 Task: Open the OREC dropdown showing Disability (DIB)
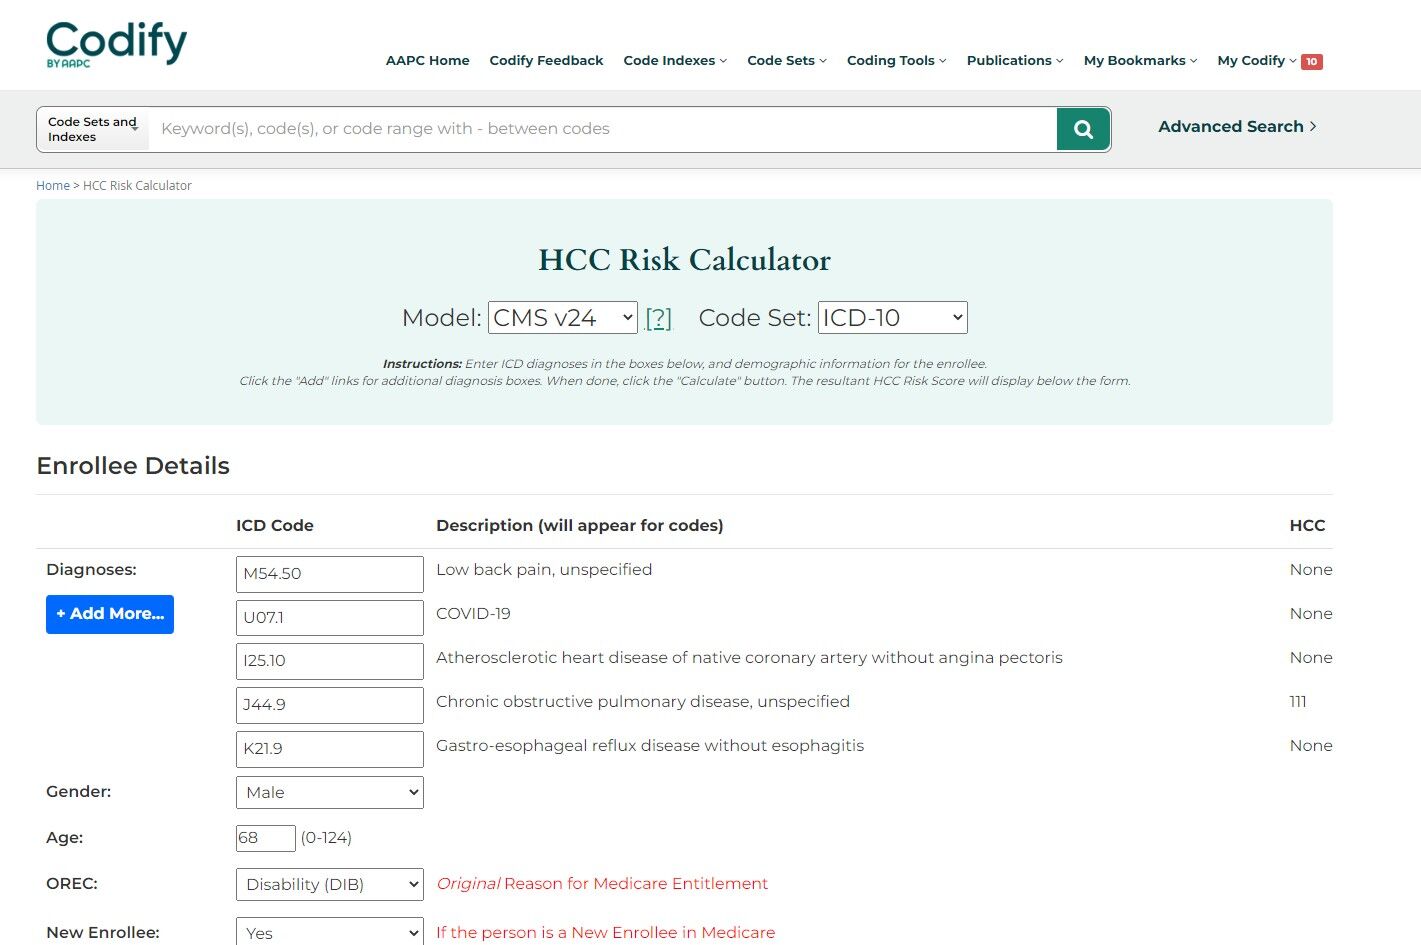pyautogui.click(x=330, y=884)
